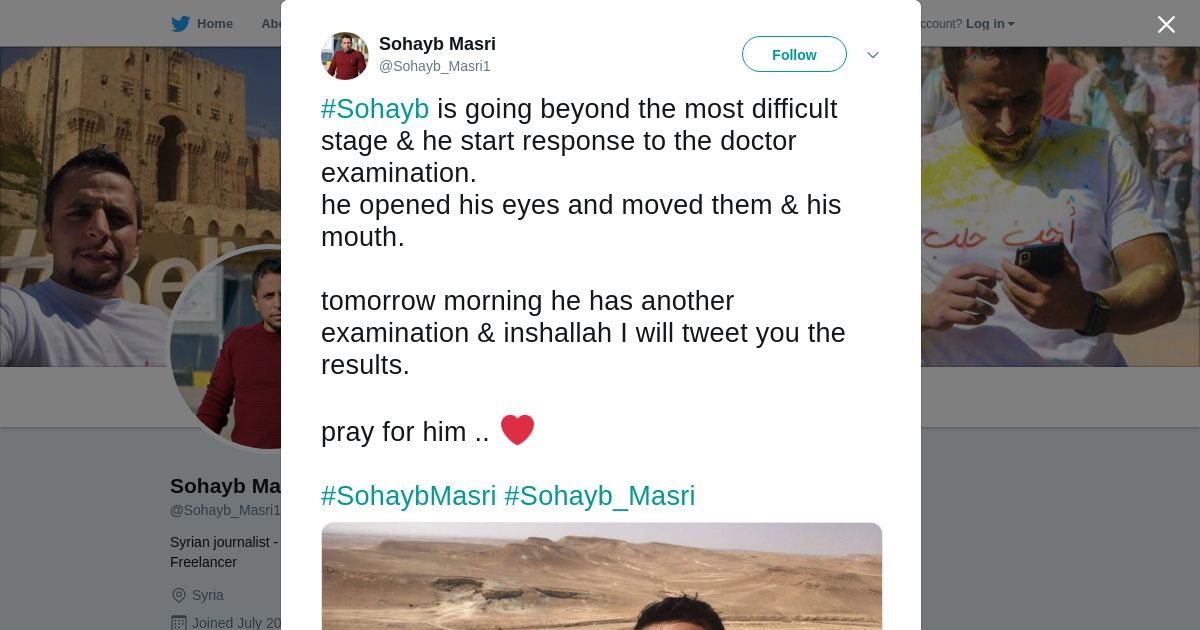
Task: Open the small avatar in tweet header
Action: click(345, 55)
